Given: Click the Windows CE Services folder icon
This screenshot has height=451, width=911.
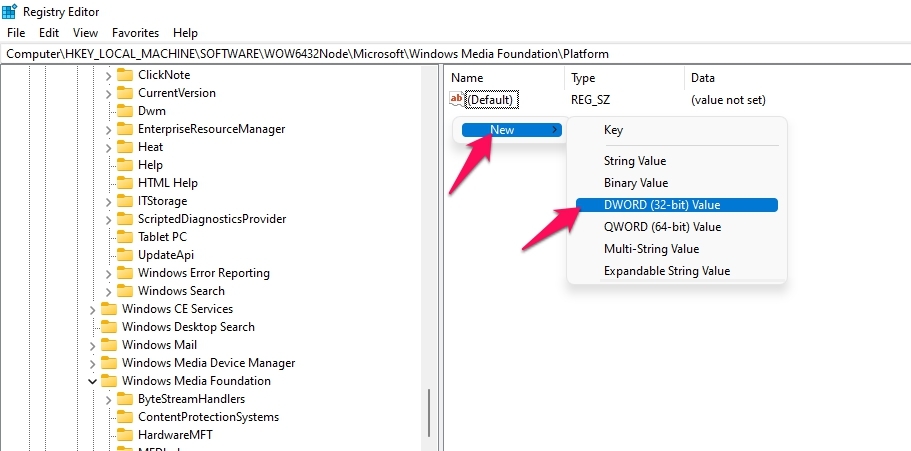Looking at the screenshot, I should 109,309.
